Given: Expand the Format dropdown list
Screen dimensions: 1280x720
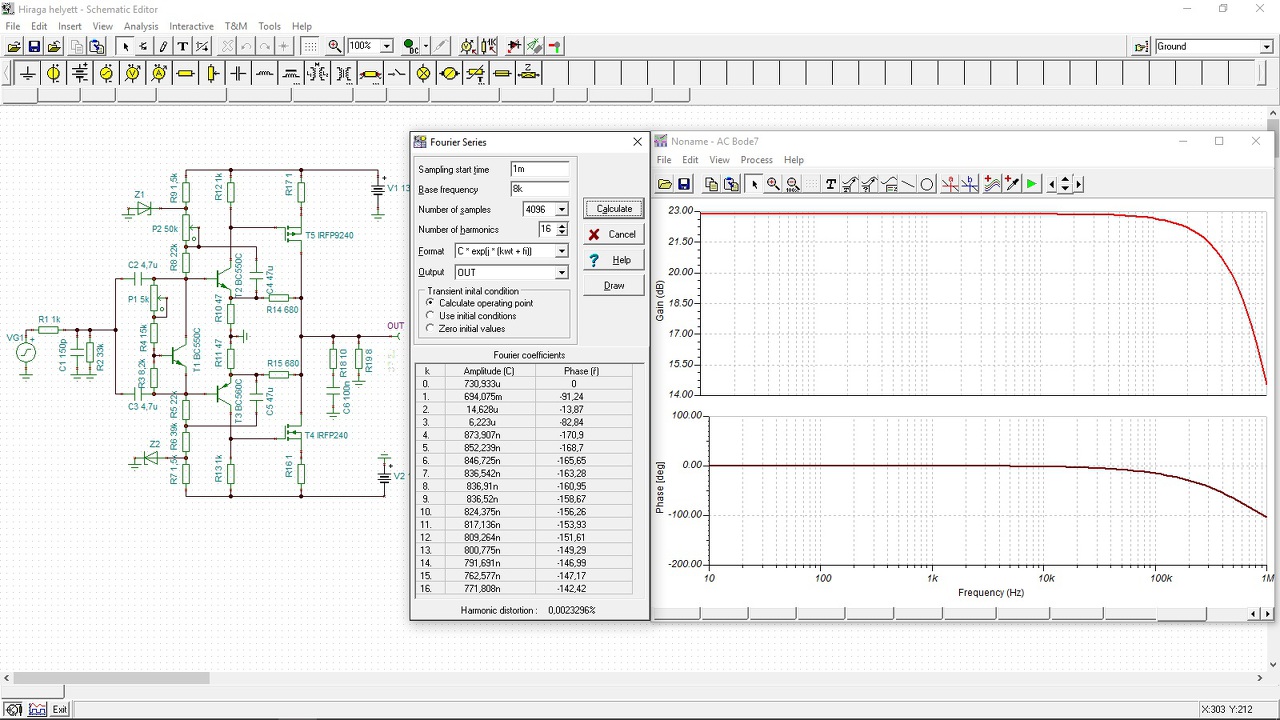Looking at the screenshot, I should point(561,252).
